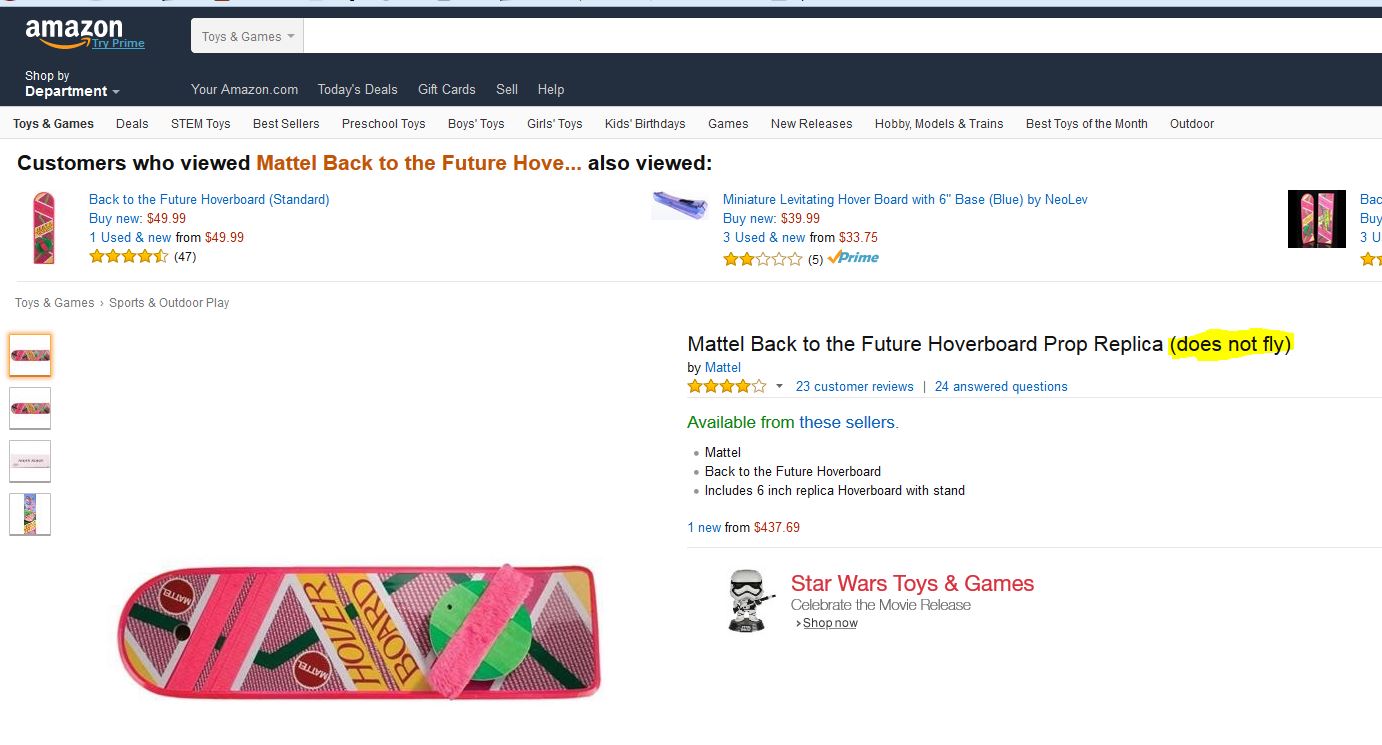Click the star rating under Mattel title
Image resolution: width=1382 pixels, height=745 pixels.
pyautogui.click(x=727, y=387)
